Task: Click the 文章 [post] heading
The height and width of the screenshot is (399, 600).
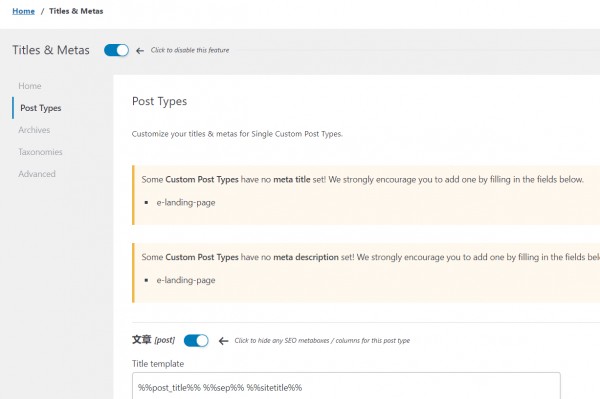Action: pyautogui.click(x=153, y=340)
